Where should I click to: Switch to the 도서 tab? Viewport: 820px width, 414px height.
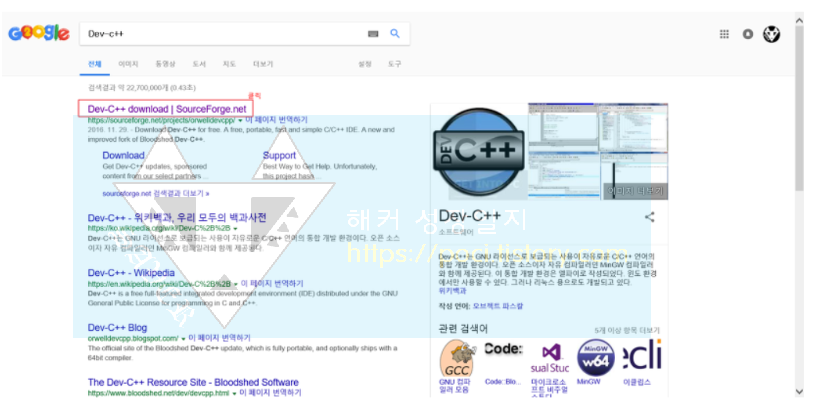tap(199, 64)
